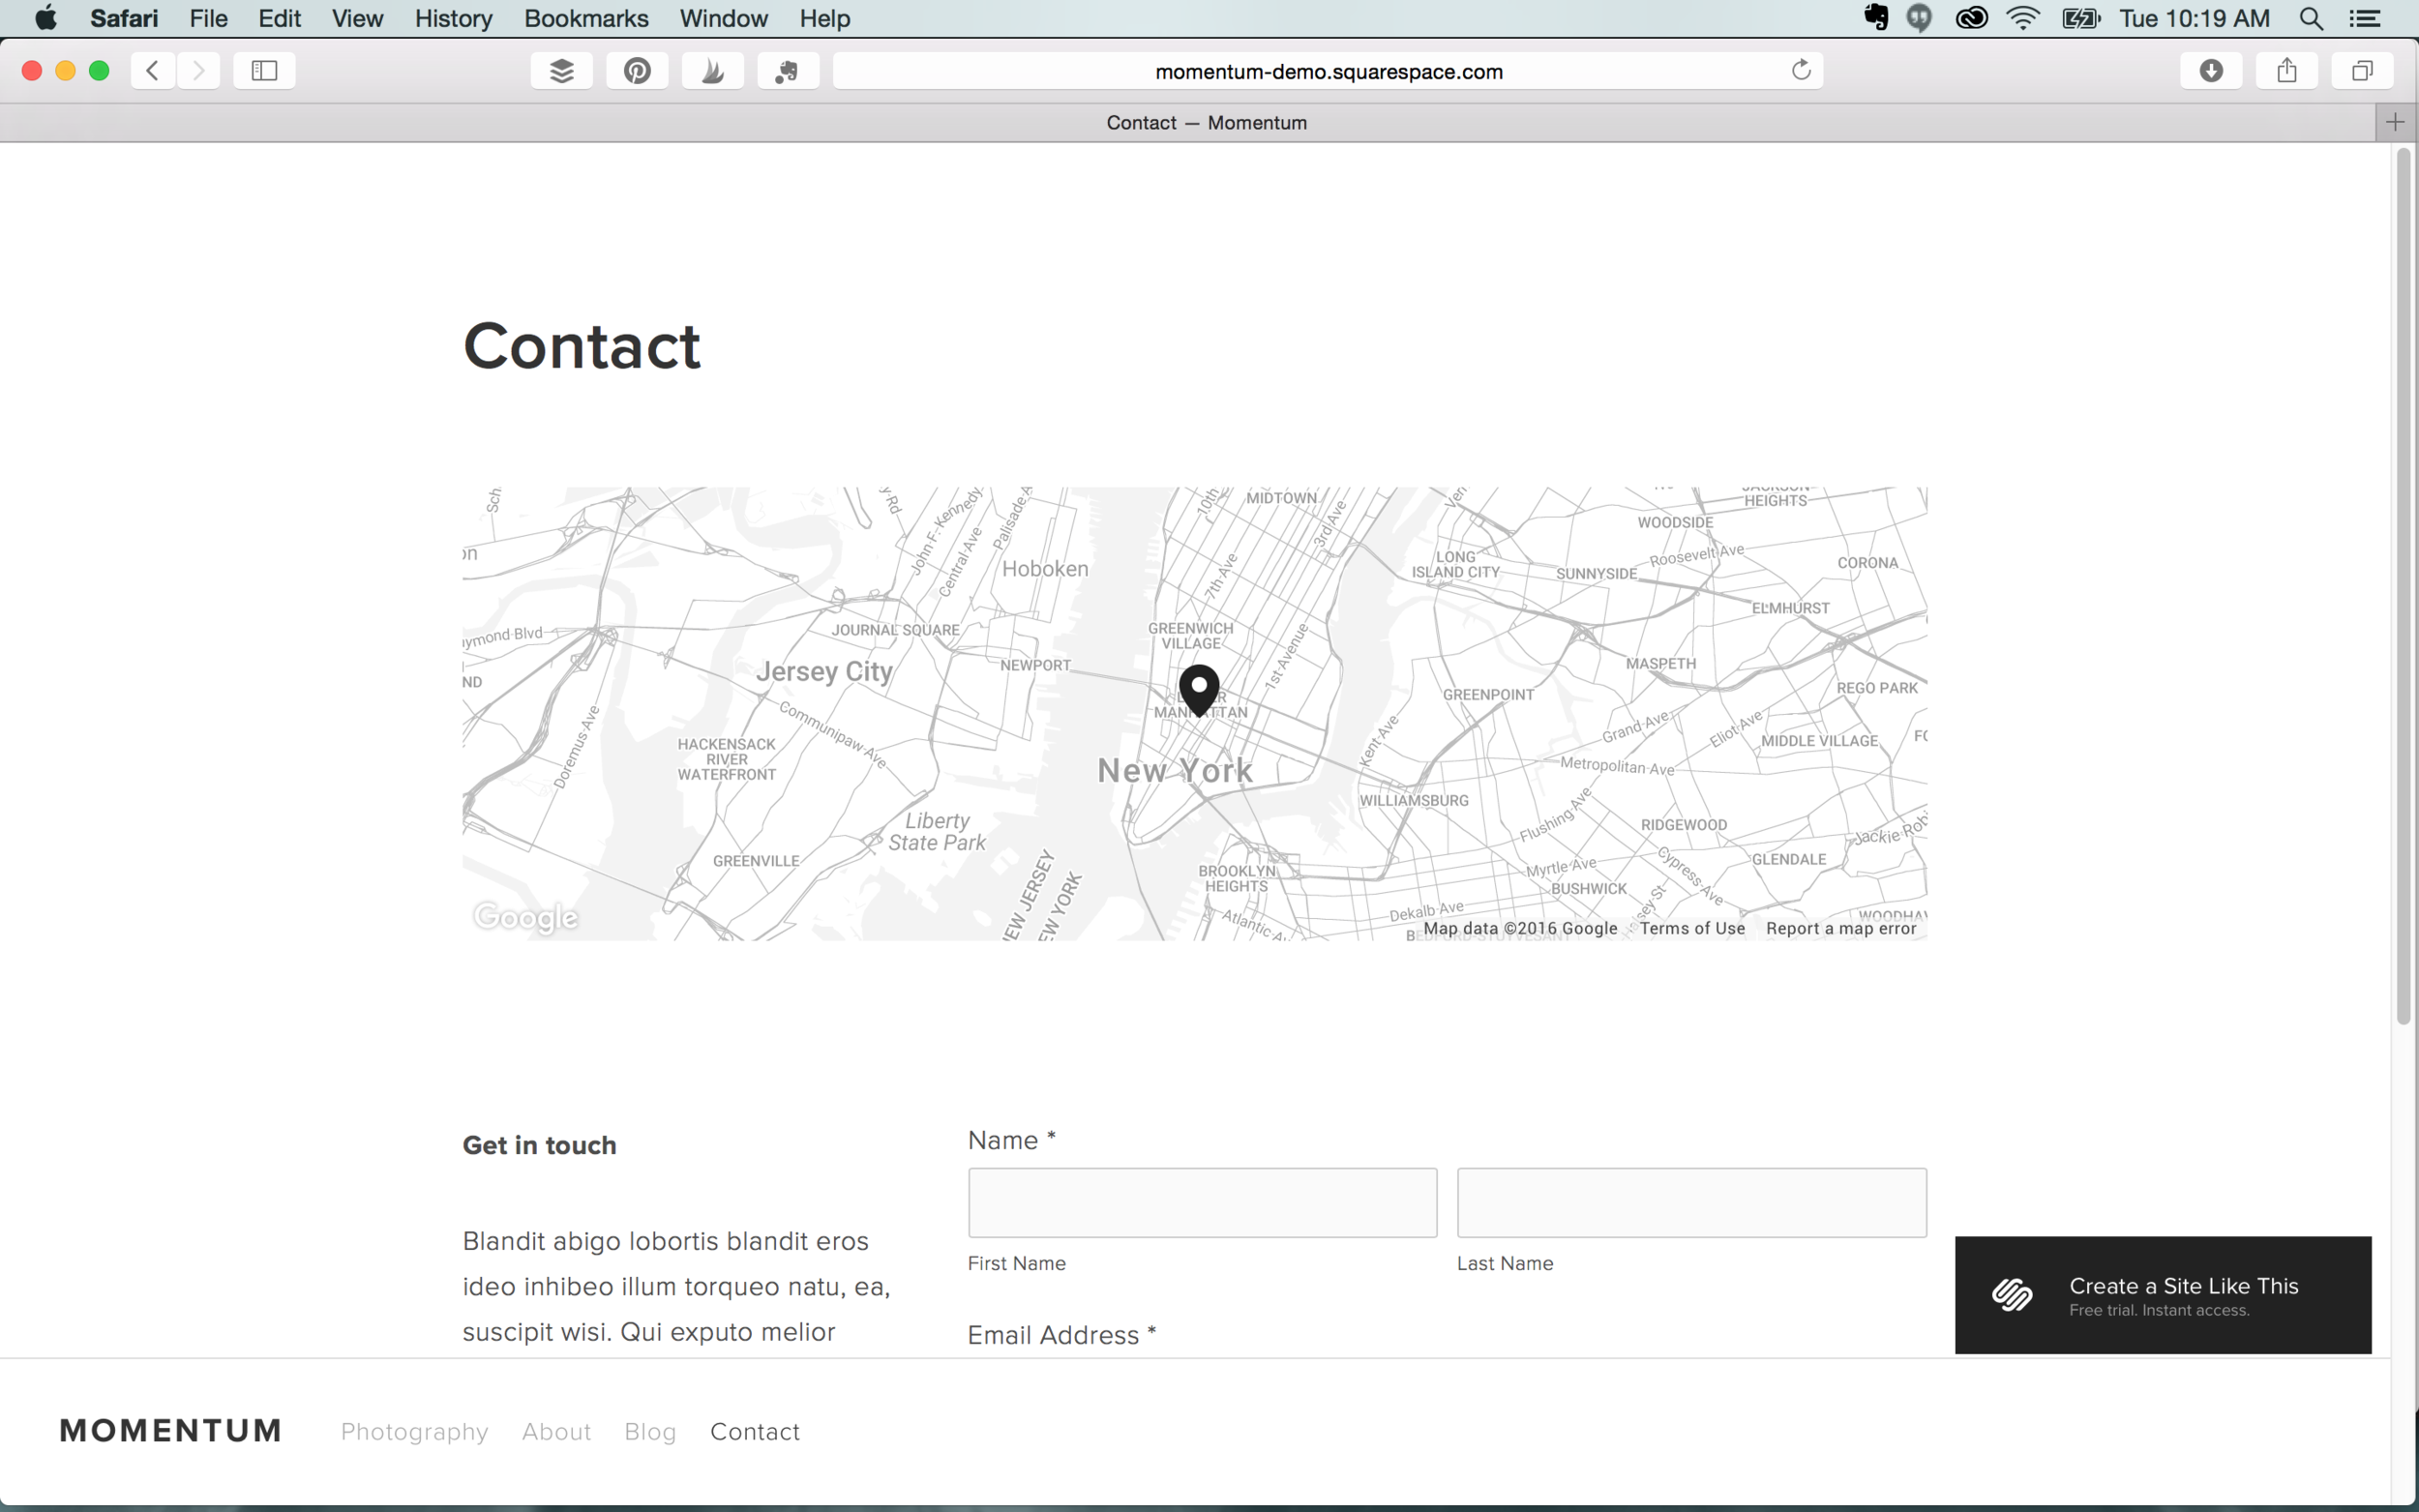
Task: Open Spotlight search magnifier
Action: (2311, 18)
